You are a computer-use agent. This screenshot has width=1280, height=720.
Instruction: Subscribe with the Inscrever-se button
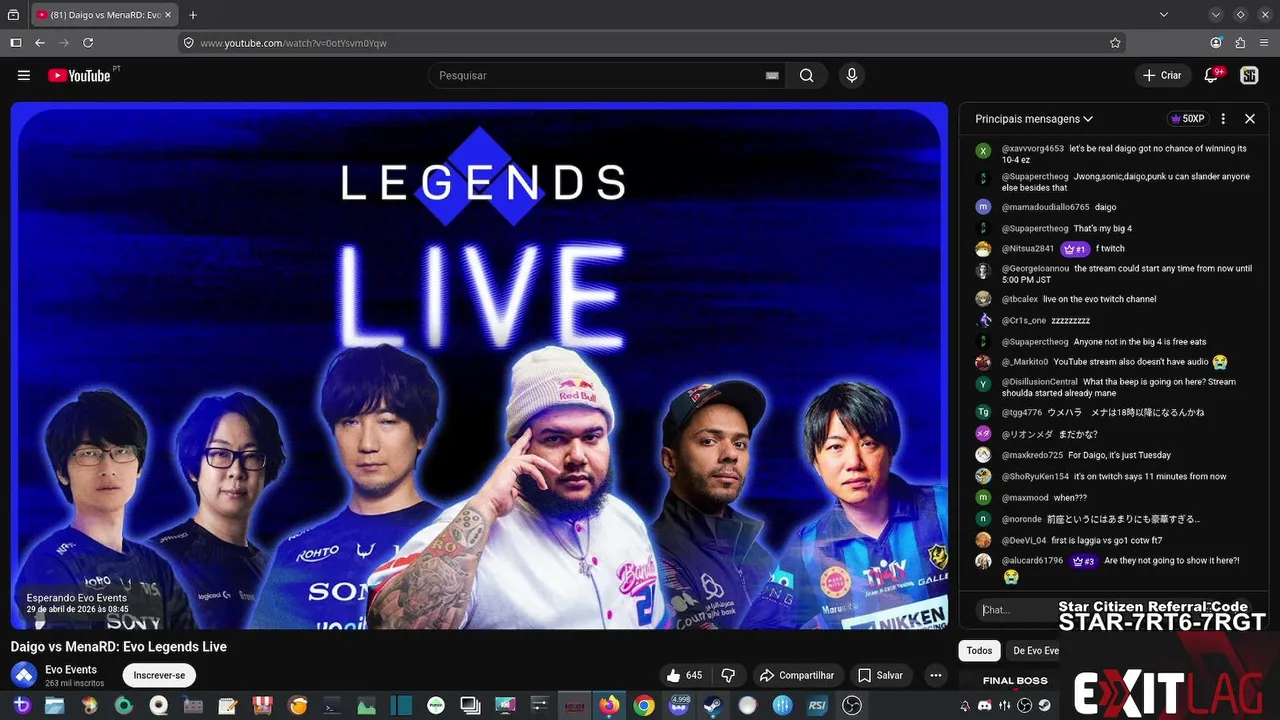pyautogui.click(x=159, y=675)
